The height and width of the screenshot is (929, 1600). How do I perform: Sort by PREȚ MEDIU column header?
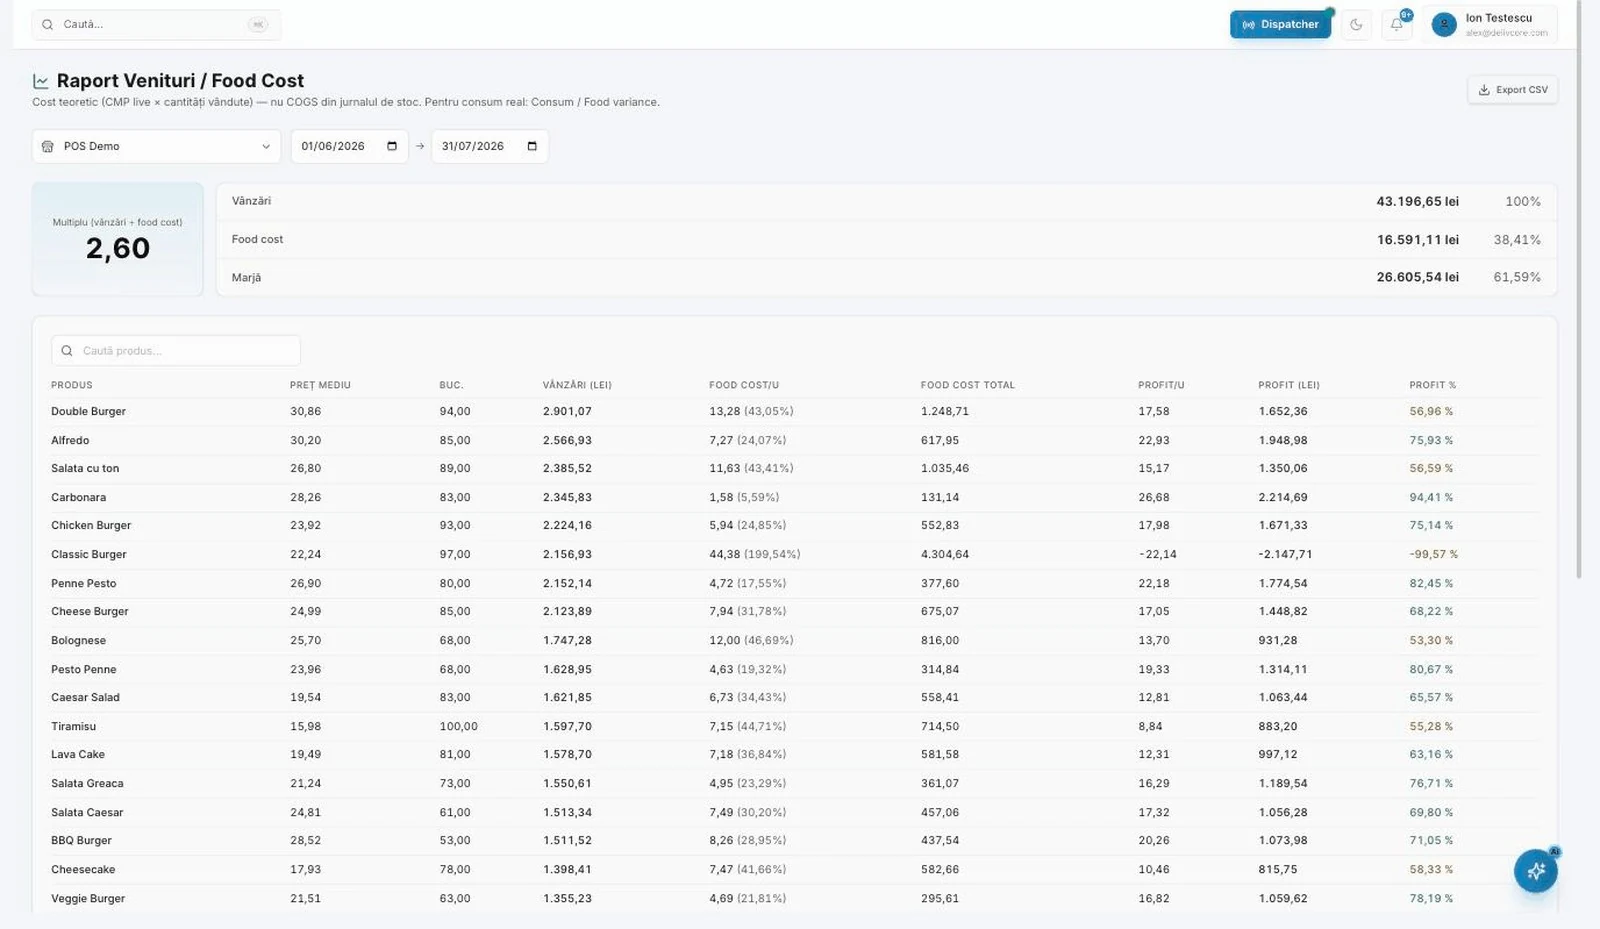(320, 385)
